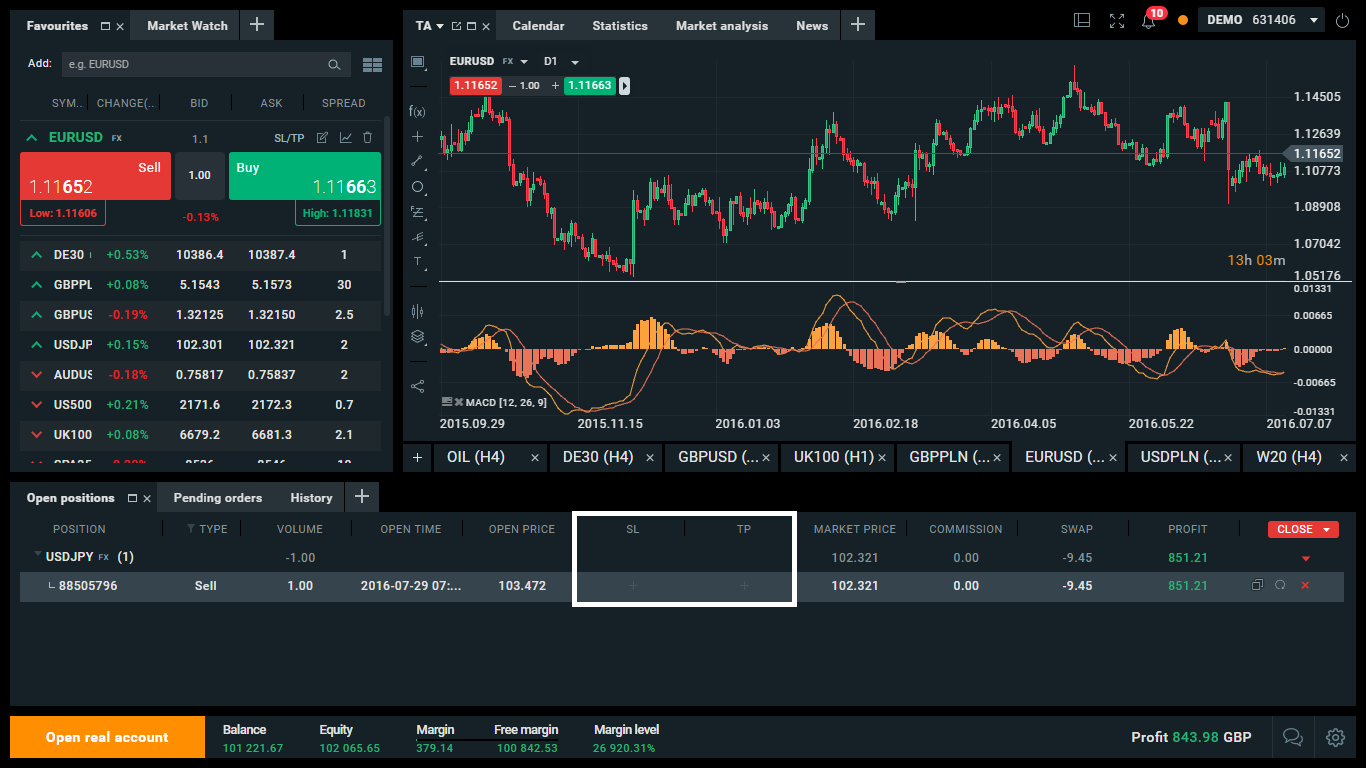This screenshot has height=768, width=1366.
Task: Click the share chart icon
Action: pos(418,386)
